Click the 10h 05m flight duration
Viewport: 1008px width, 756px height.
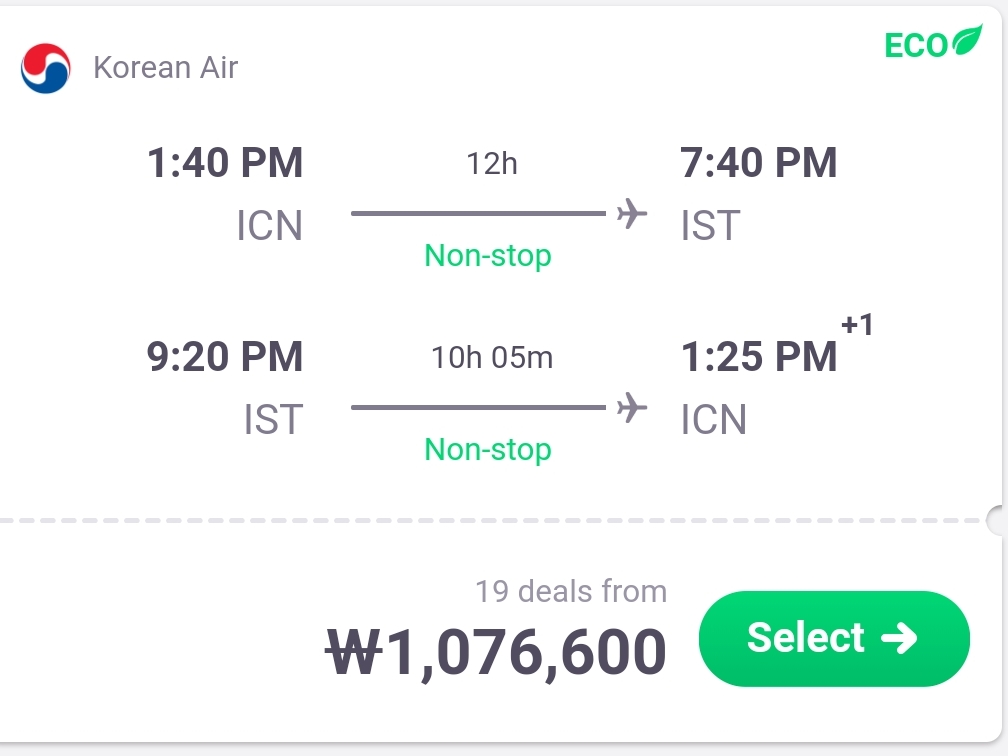point(492,357)
